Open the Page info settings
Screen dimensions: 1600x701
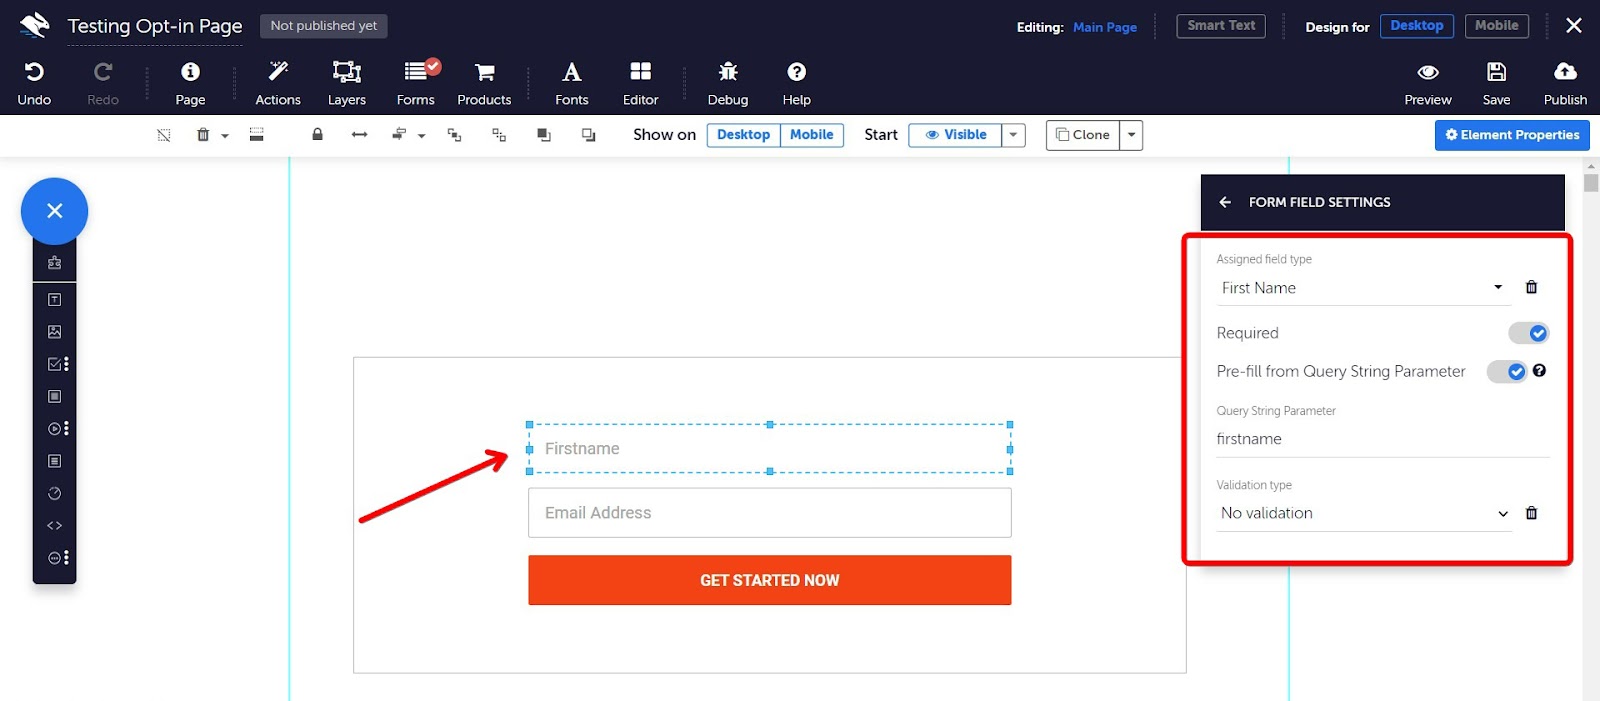coord(190,83)
